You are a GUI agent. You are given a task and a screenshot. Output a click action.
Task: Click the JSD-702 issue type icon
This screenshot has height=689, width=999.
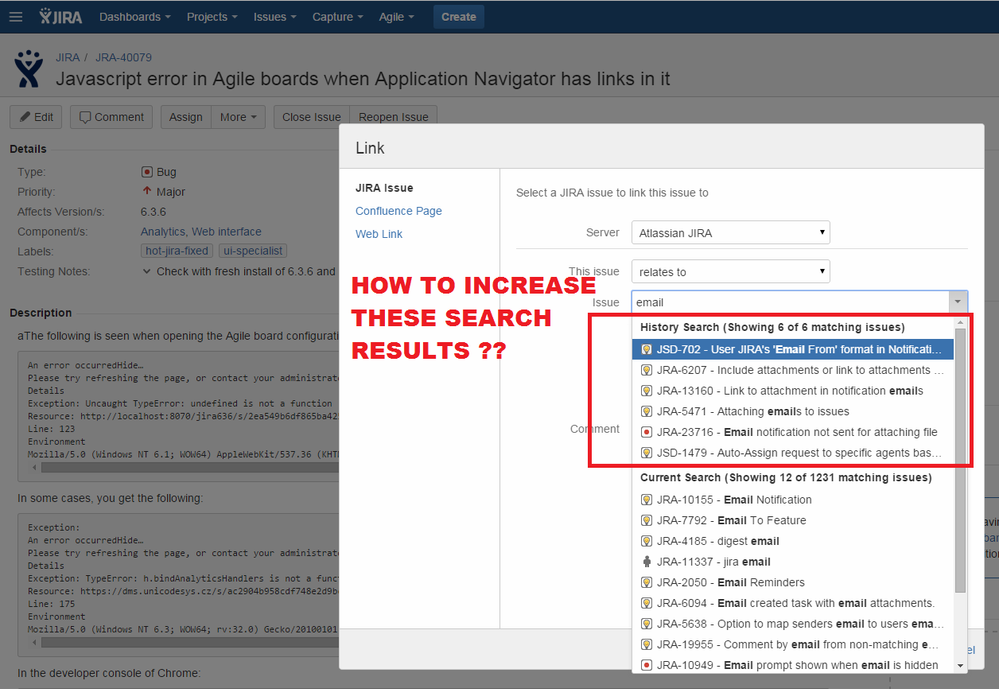click(646, 349)
